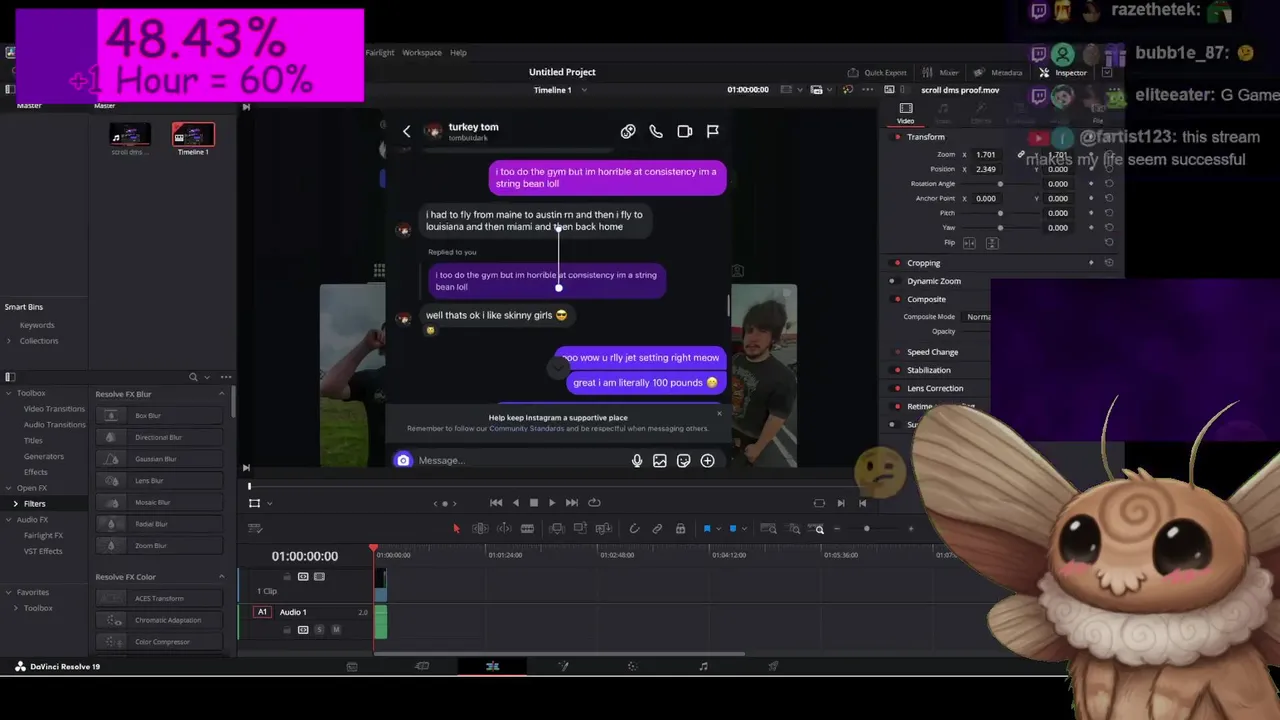Image resolution: width=1280 pixels, height=720 pixels.
Task: Toggle the Lens Correction section switch
Action: click(x=897, y=388)
